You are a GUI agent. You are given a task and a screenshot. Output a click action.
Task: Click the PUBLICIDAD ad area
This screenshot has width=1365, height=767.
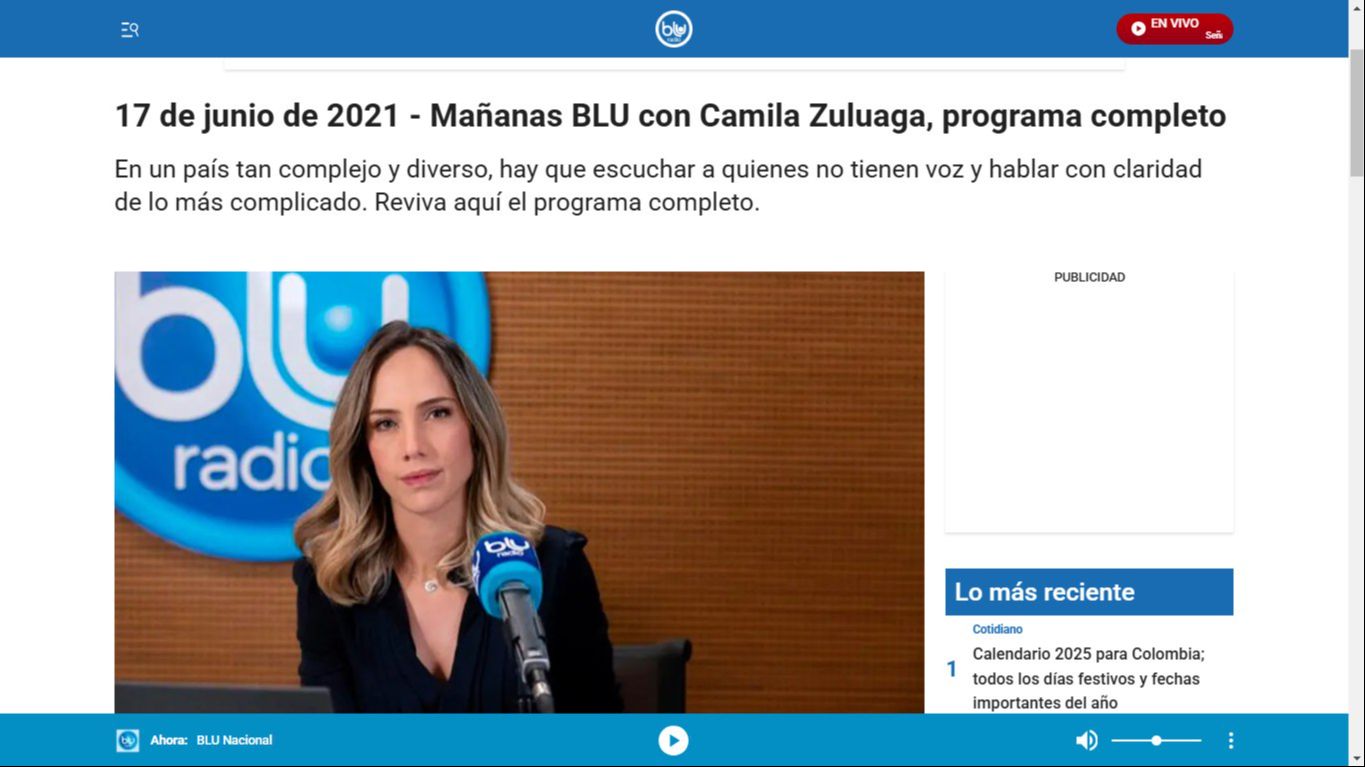point(1089,400)
